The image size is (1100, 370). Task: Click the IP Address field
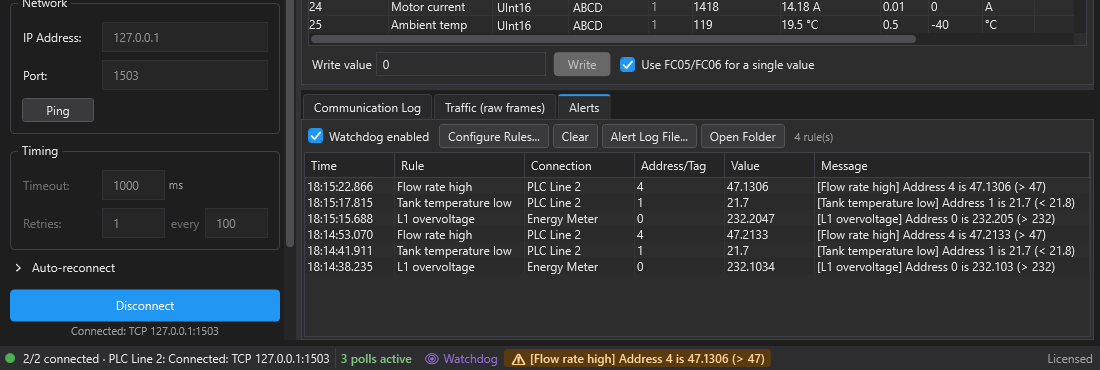[185, 37]
